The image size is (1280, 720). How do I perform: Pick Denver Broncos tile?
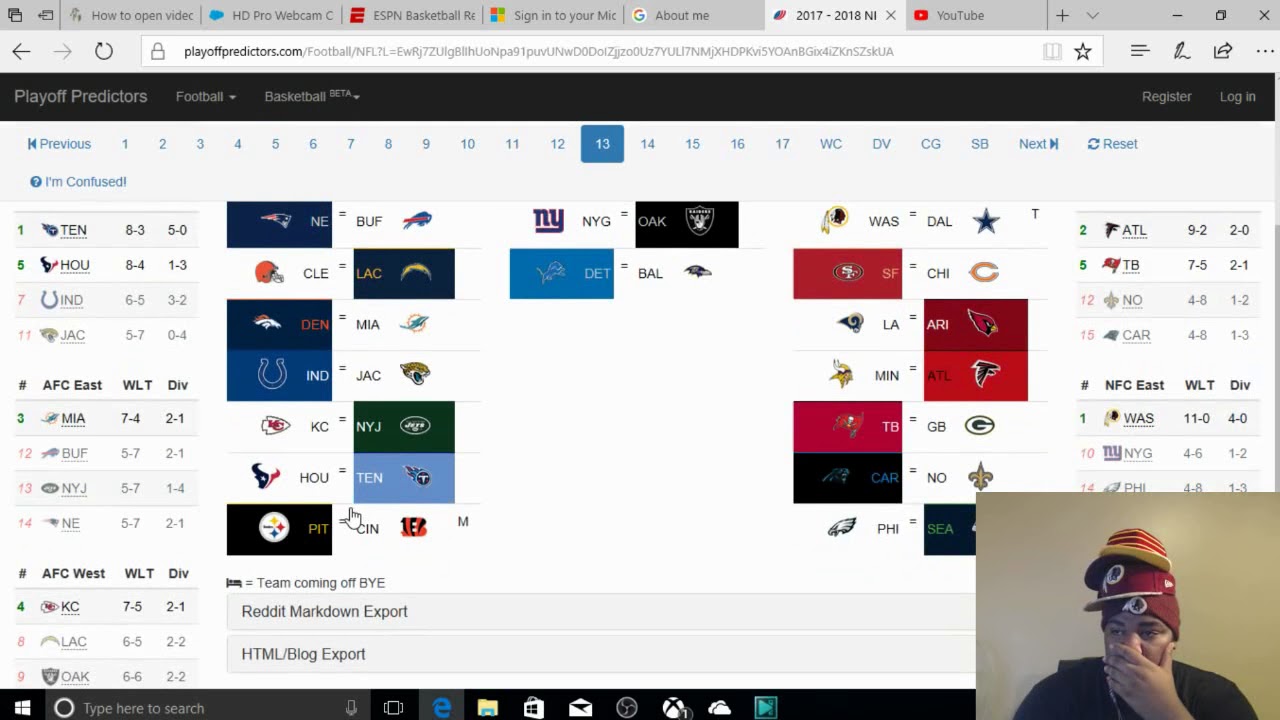click(279, 324)
